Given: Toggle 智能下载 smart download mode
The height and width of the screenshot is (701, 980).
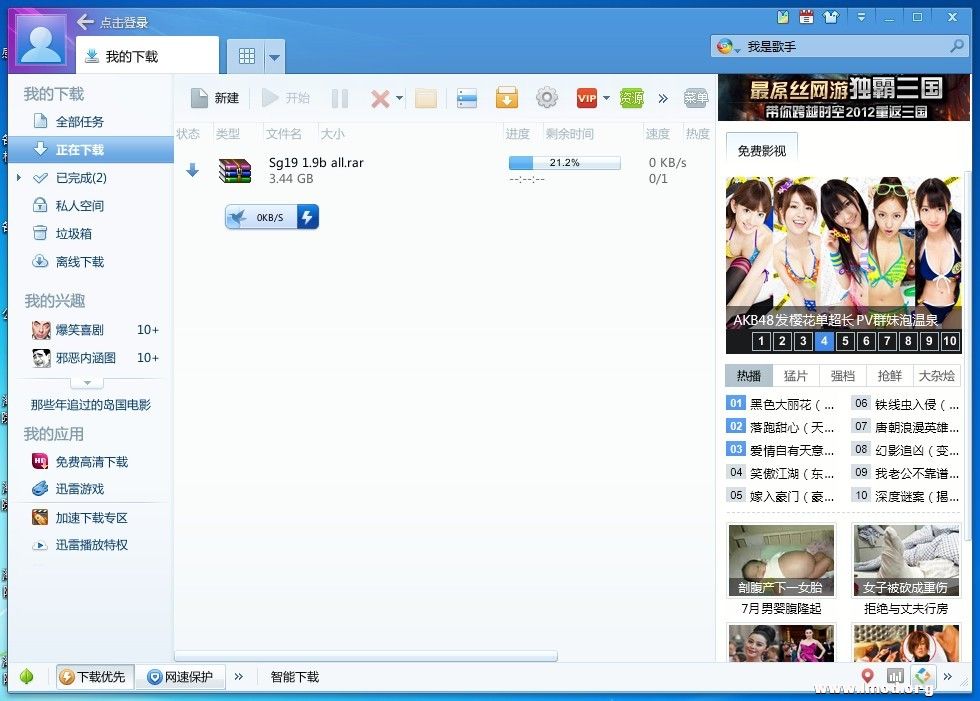Looking at the screenshot, I should (293, 676).
